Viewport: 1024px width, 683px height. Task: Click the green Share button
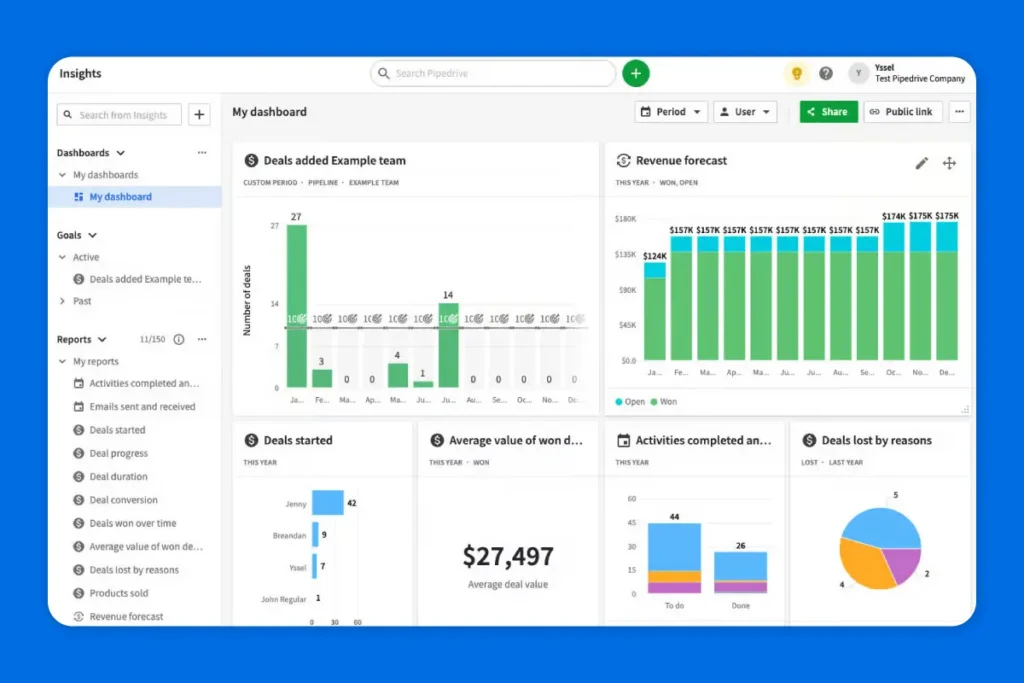point(828,112)
